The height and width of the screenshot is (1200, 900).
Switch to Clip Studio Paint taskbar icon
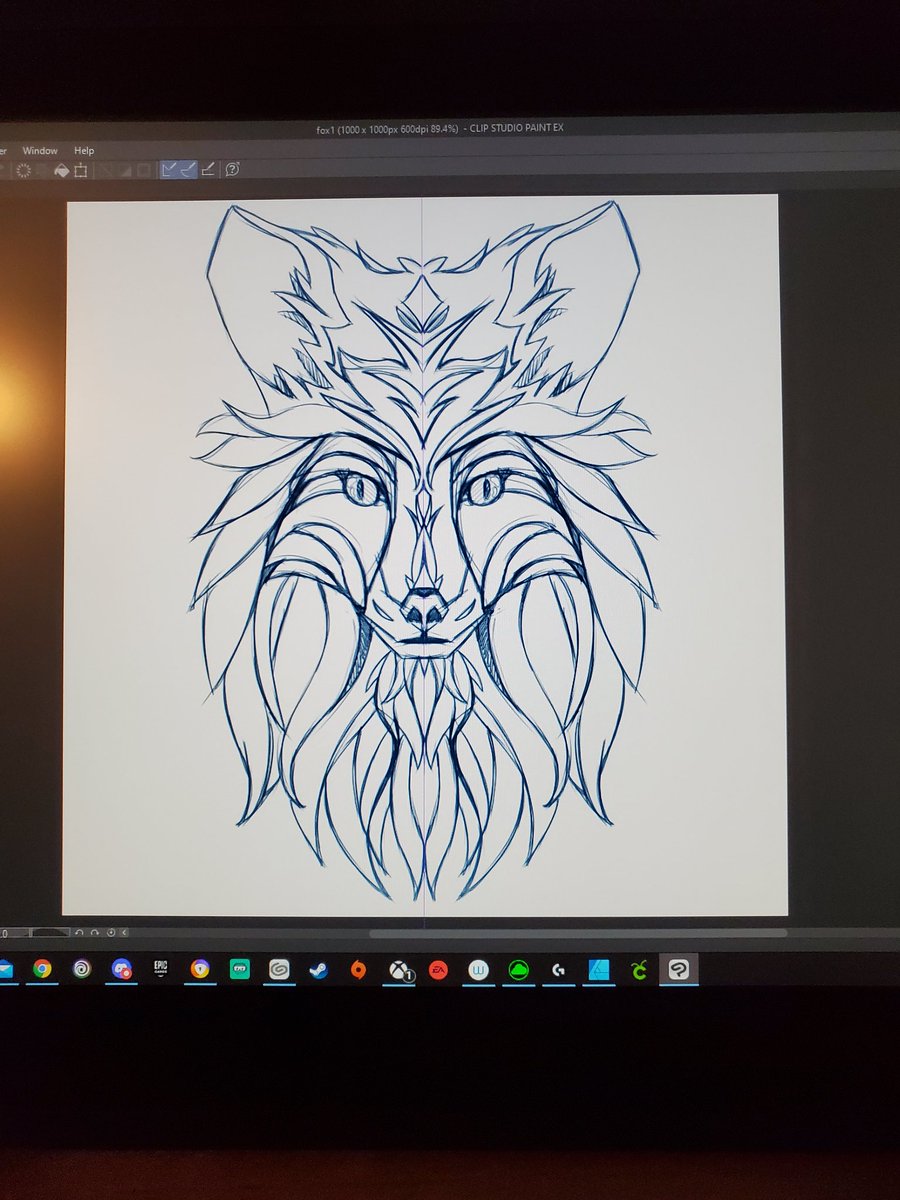(678, 968)
